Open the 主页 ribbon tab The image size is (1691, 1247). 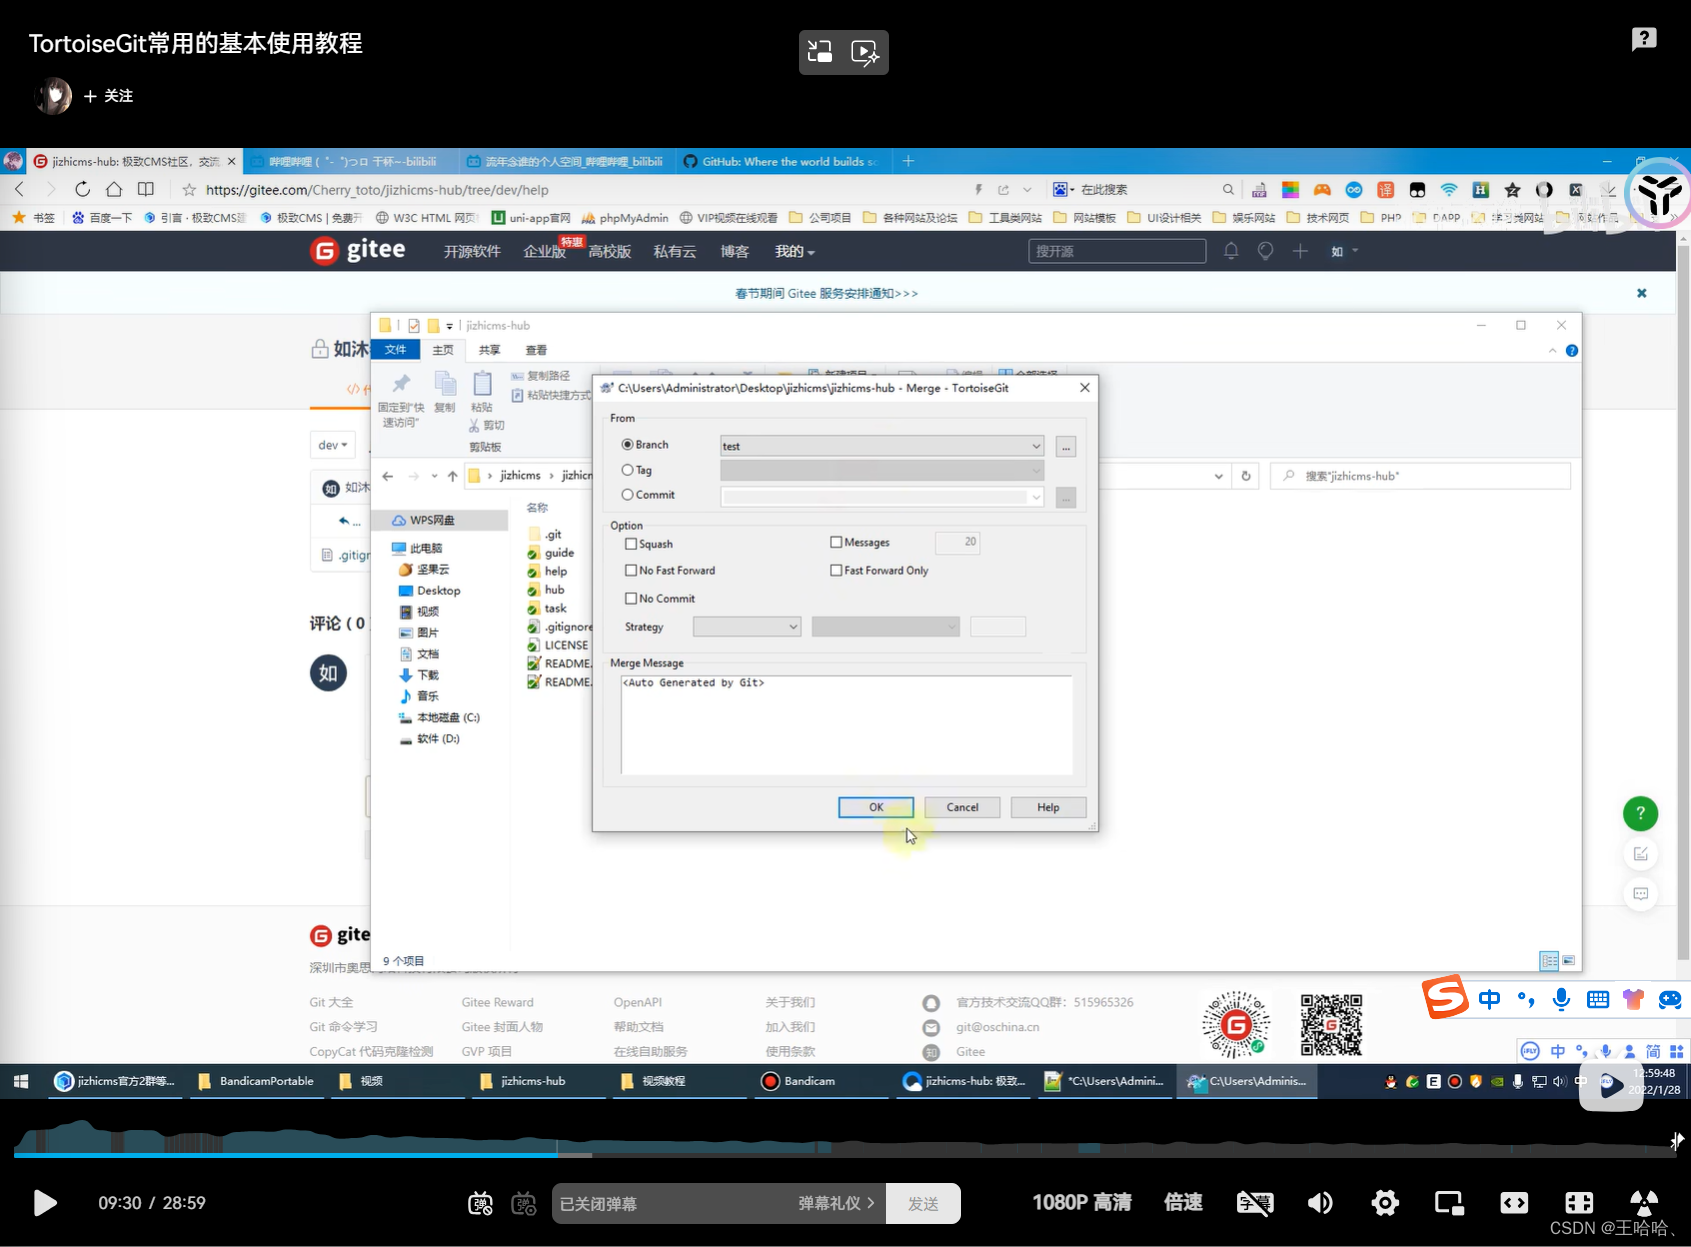pos(443,350)
